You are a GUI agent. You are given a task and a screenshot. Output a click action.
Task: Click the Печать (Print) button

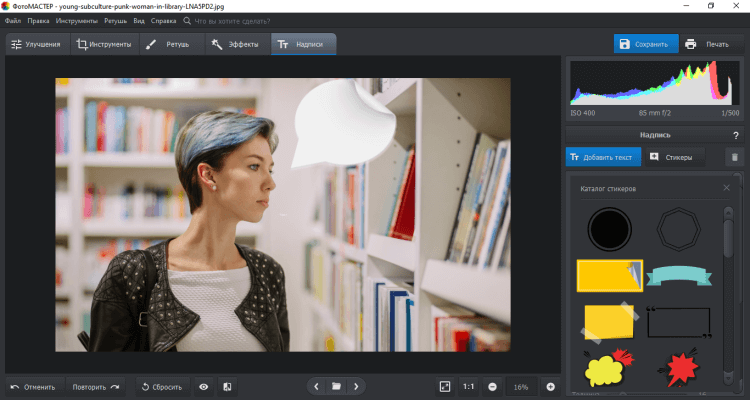point(708,44)
